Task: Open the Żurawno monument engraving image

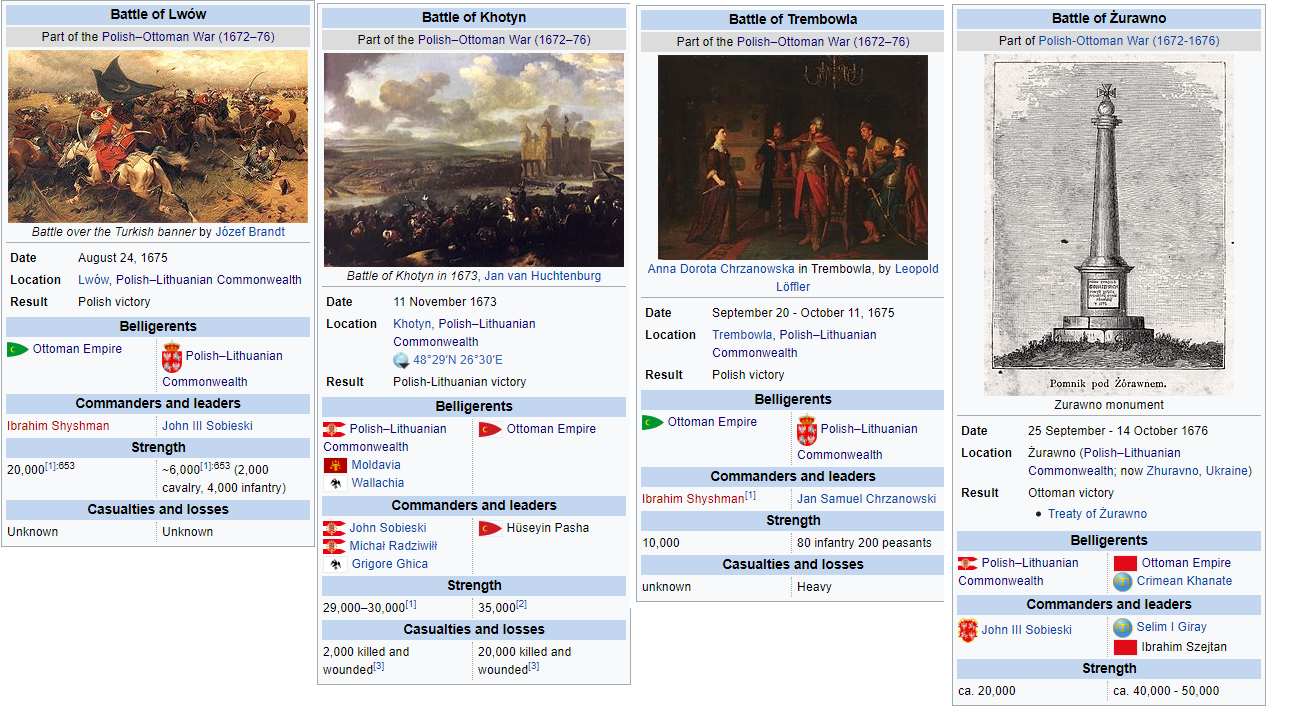Action: pyautogui.click(x=1109, y=225)
